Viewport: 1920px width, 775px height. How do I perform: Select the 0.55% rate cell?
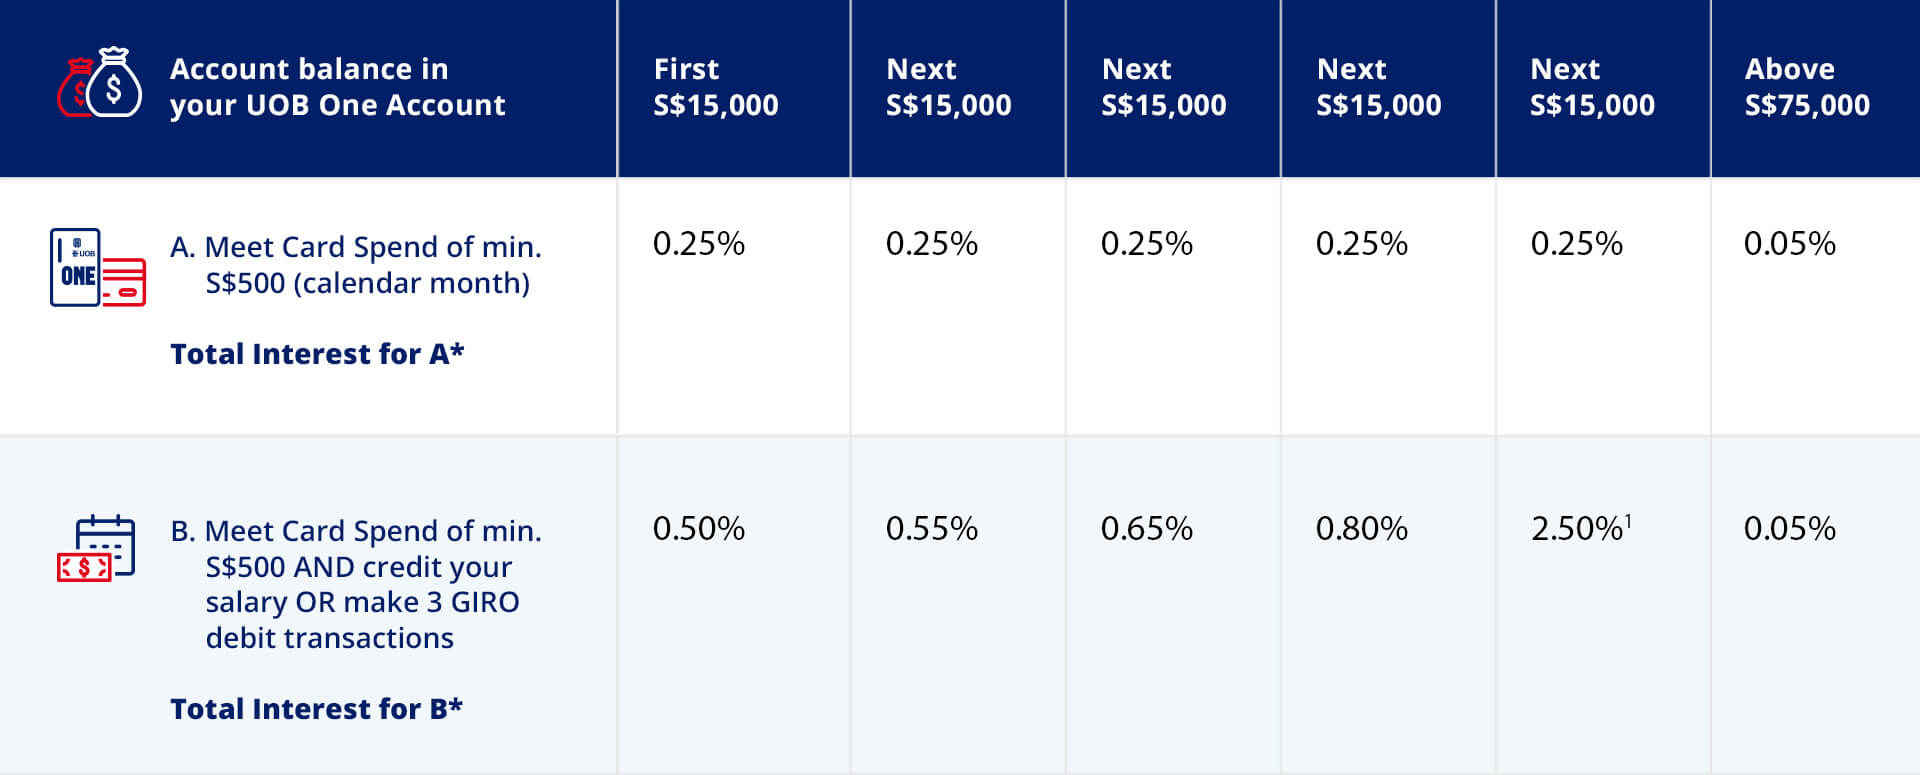click(x=931, y=529)
